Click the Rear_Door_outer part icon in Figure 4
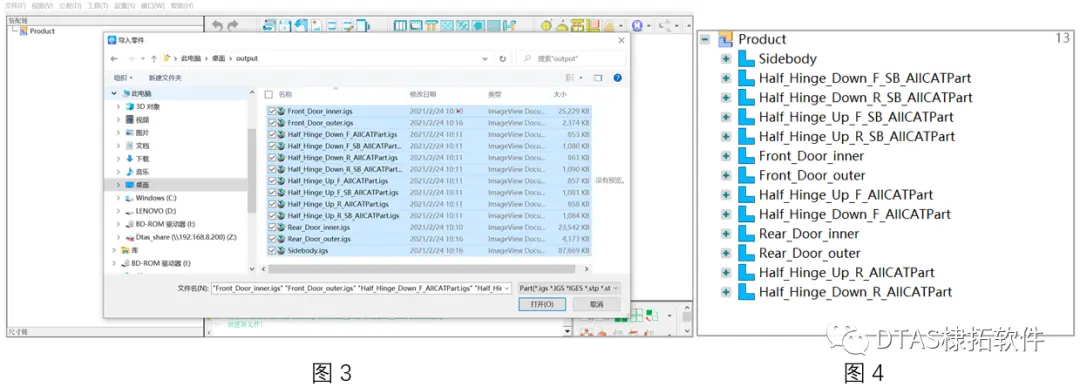 point(746,253)
